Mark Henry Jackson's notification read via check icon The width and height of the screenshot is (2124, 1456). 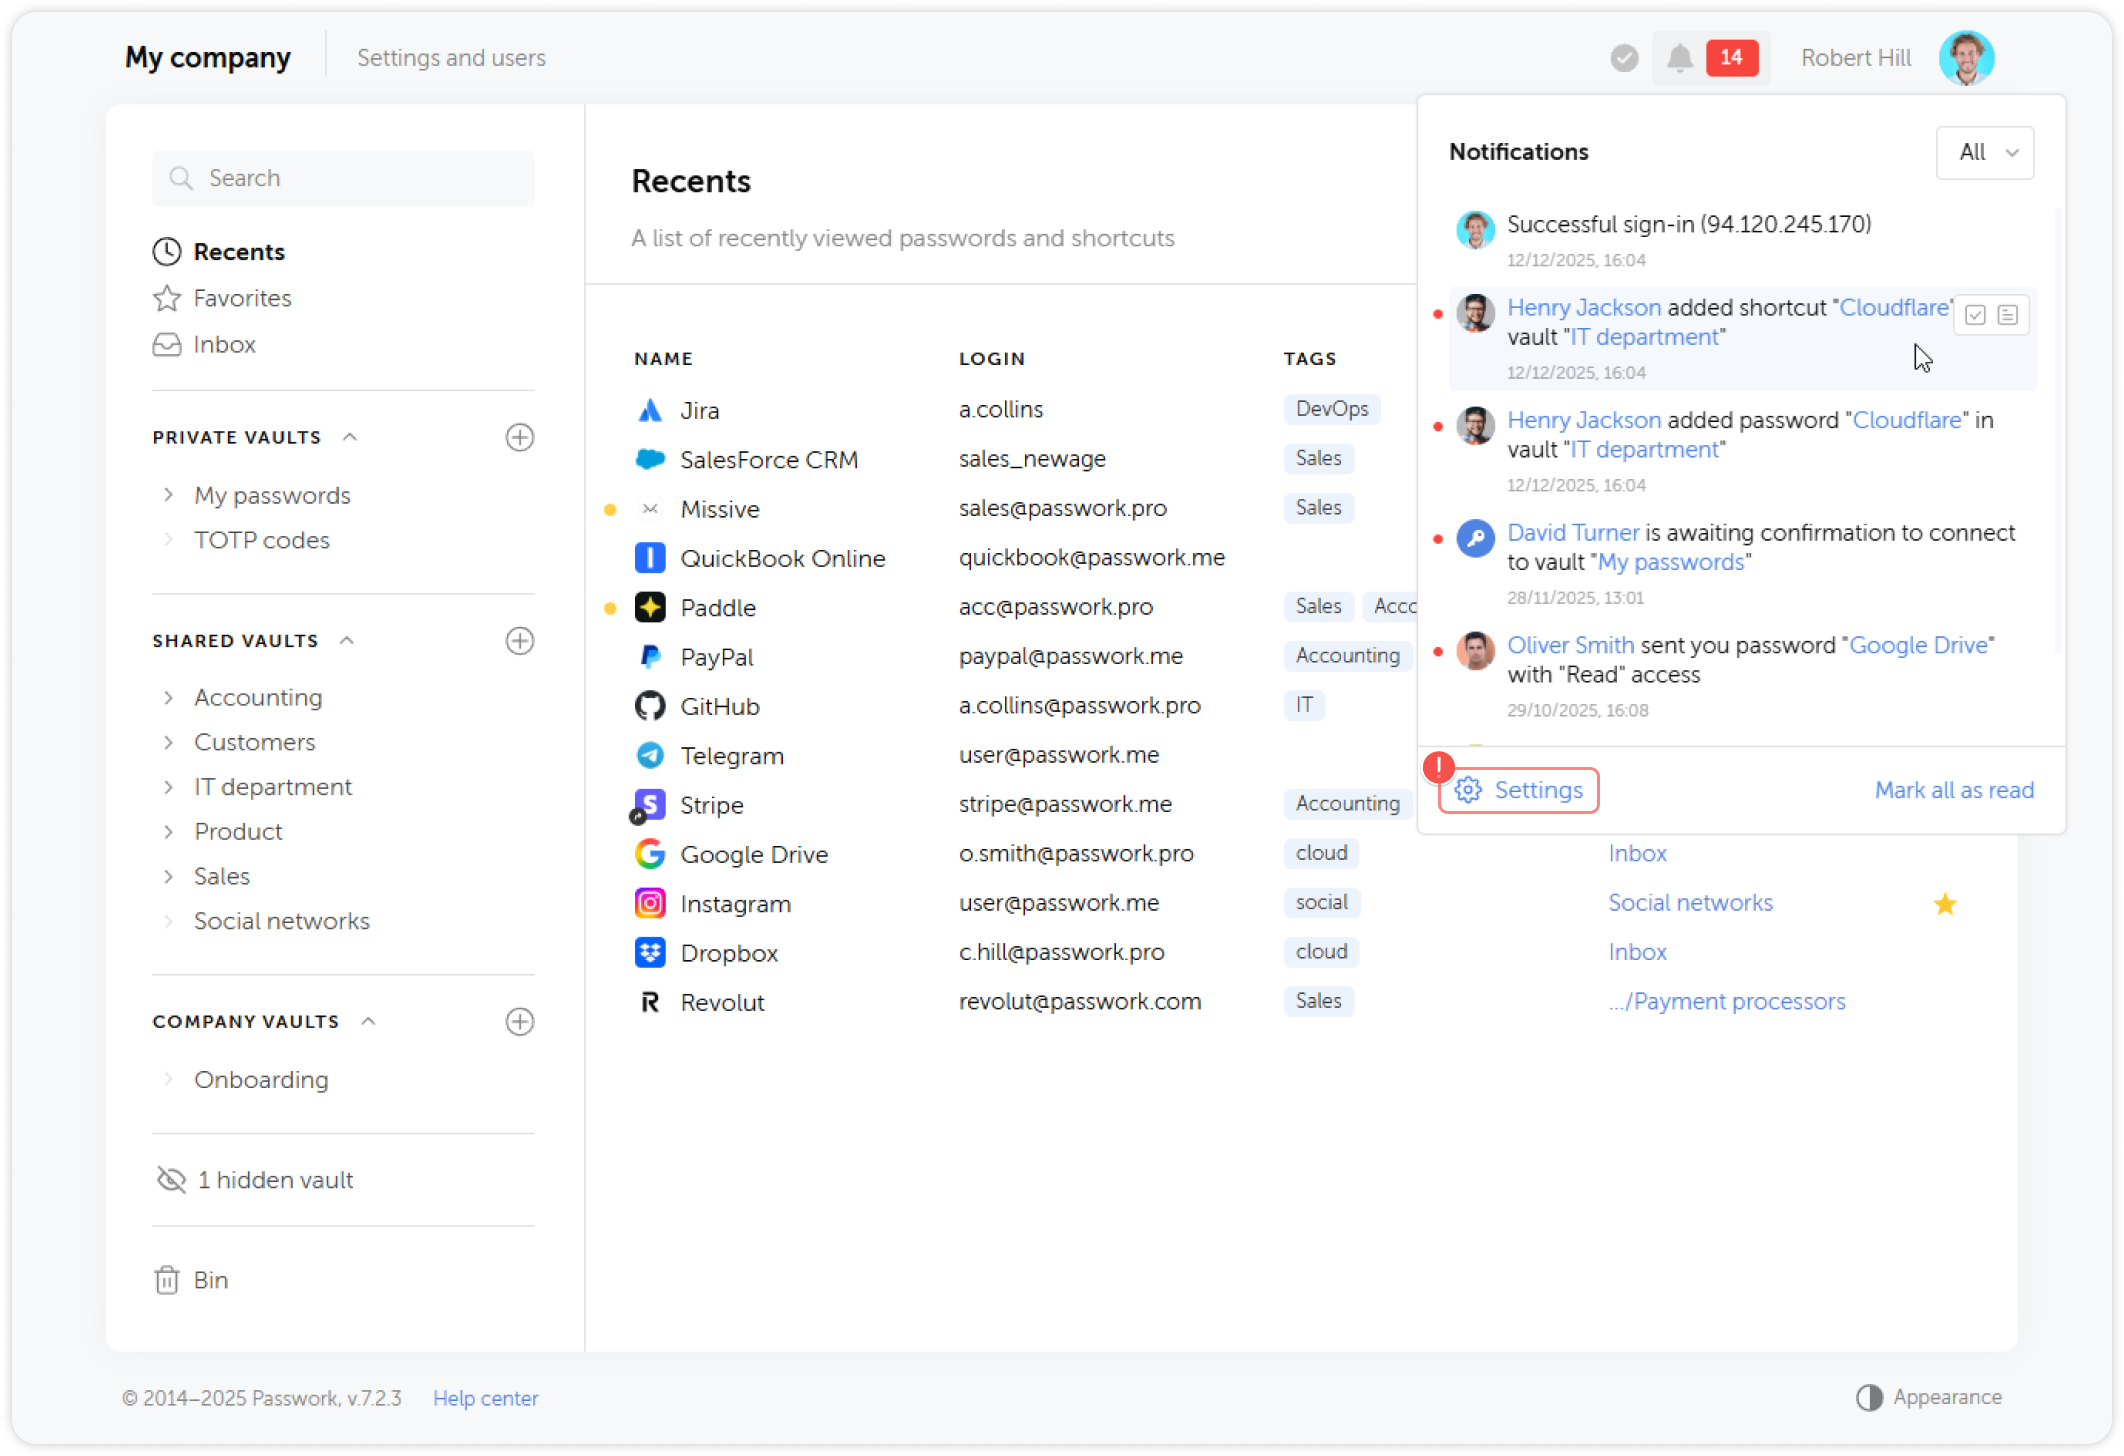point(1974,314)
